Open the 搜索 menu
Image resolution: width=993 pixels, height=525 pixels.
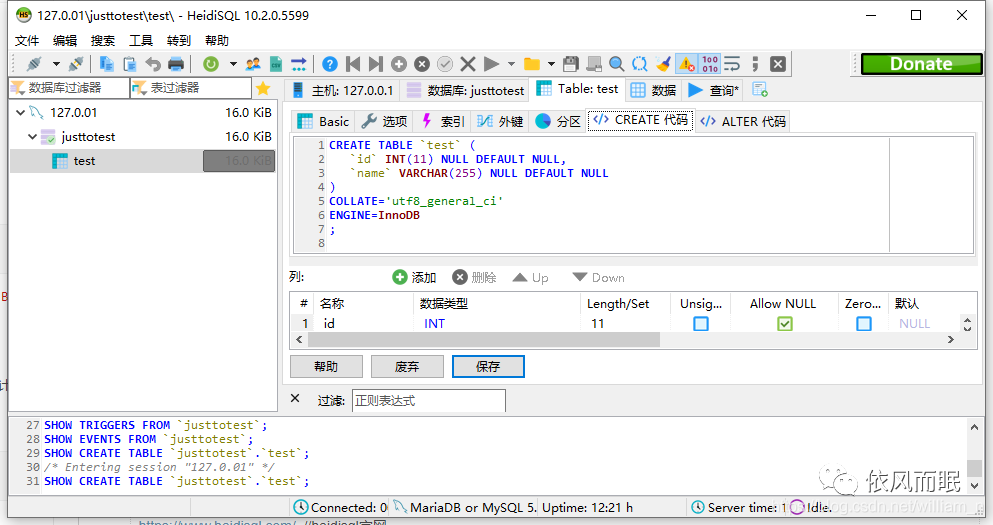coord(103,41)
